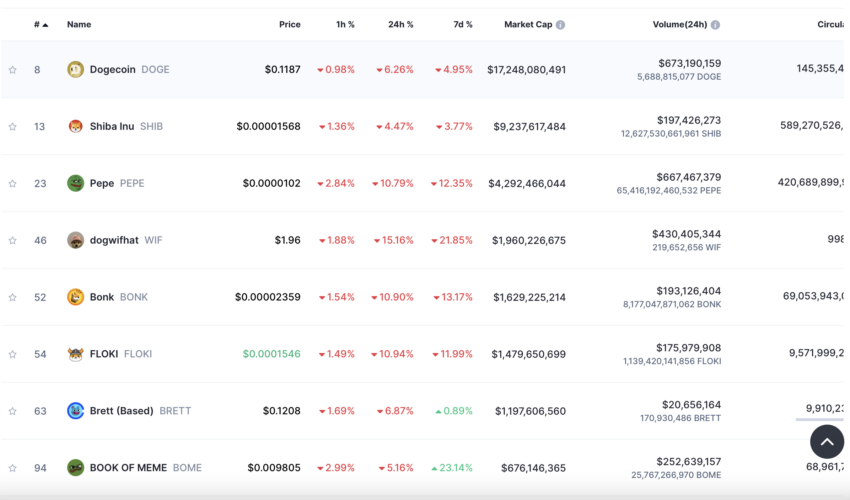This screenshot has height=500, width=850.
Task: Sort by the 7d % column header
Action: tap(462, 24)
